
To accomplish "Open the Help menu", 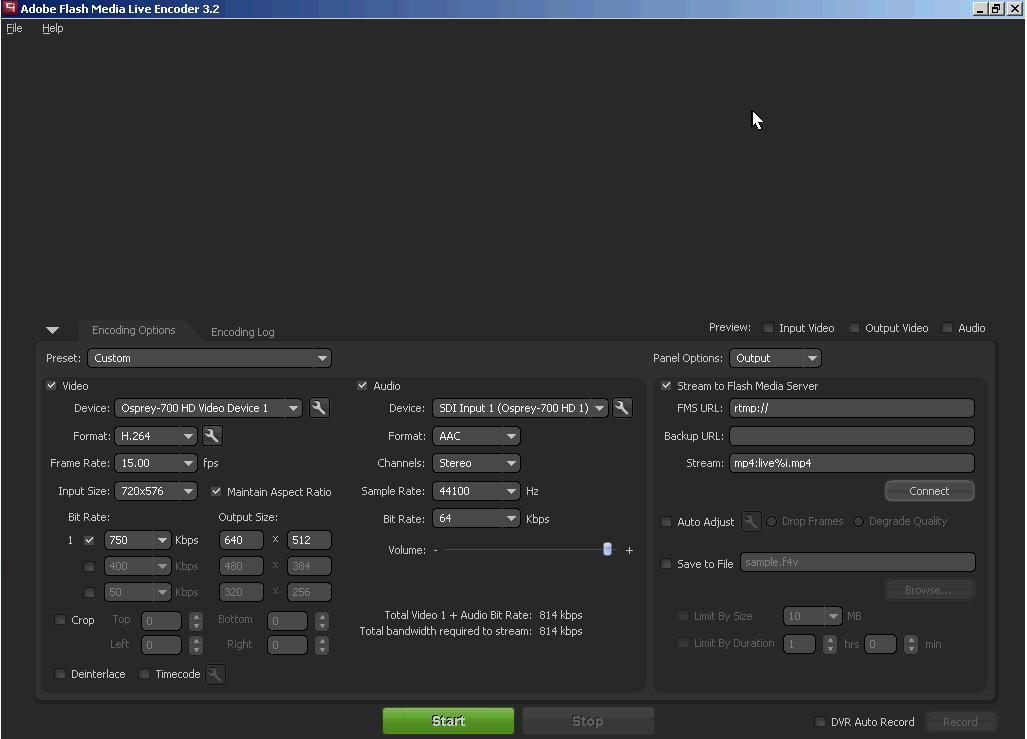I will (x=52, y=28).
